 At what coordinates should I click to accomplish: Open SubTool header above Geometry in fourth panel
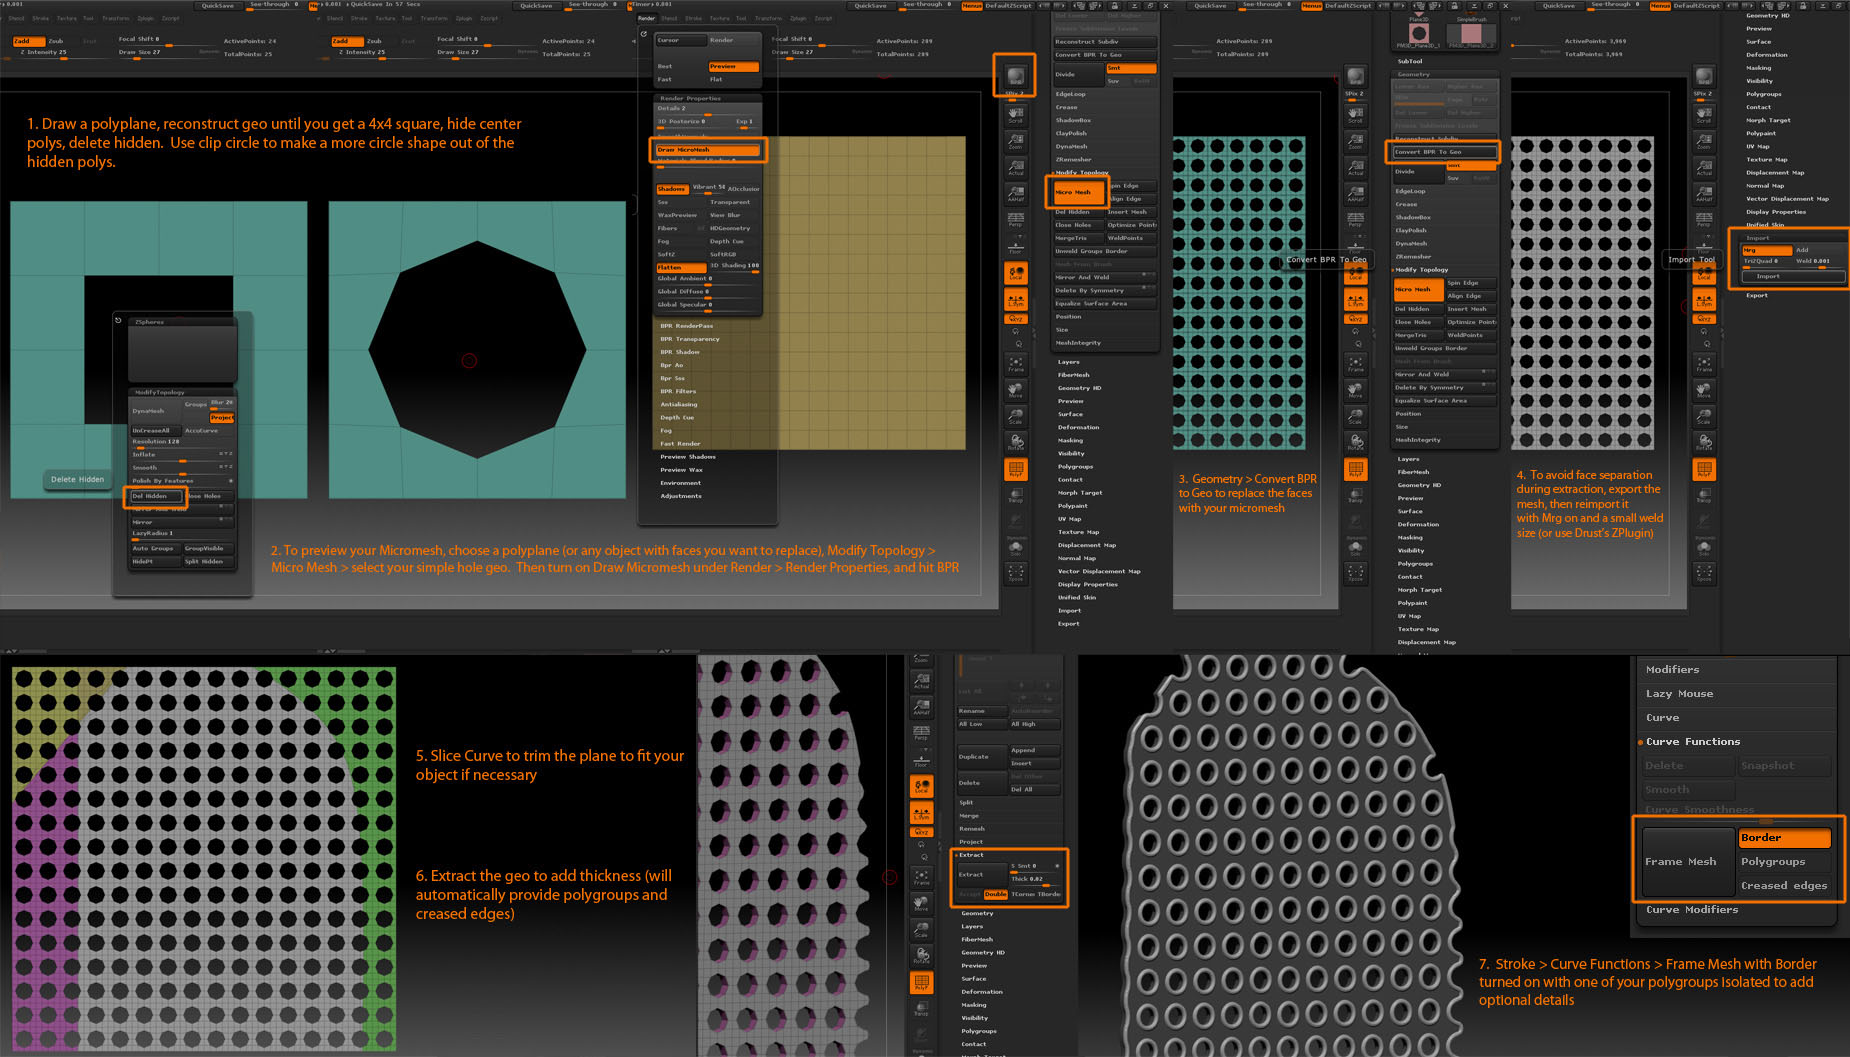pyautogui.click(x=1410, y=61)
